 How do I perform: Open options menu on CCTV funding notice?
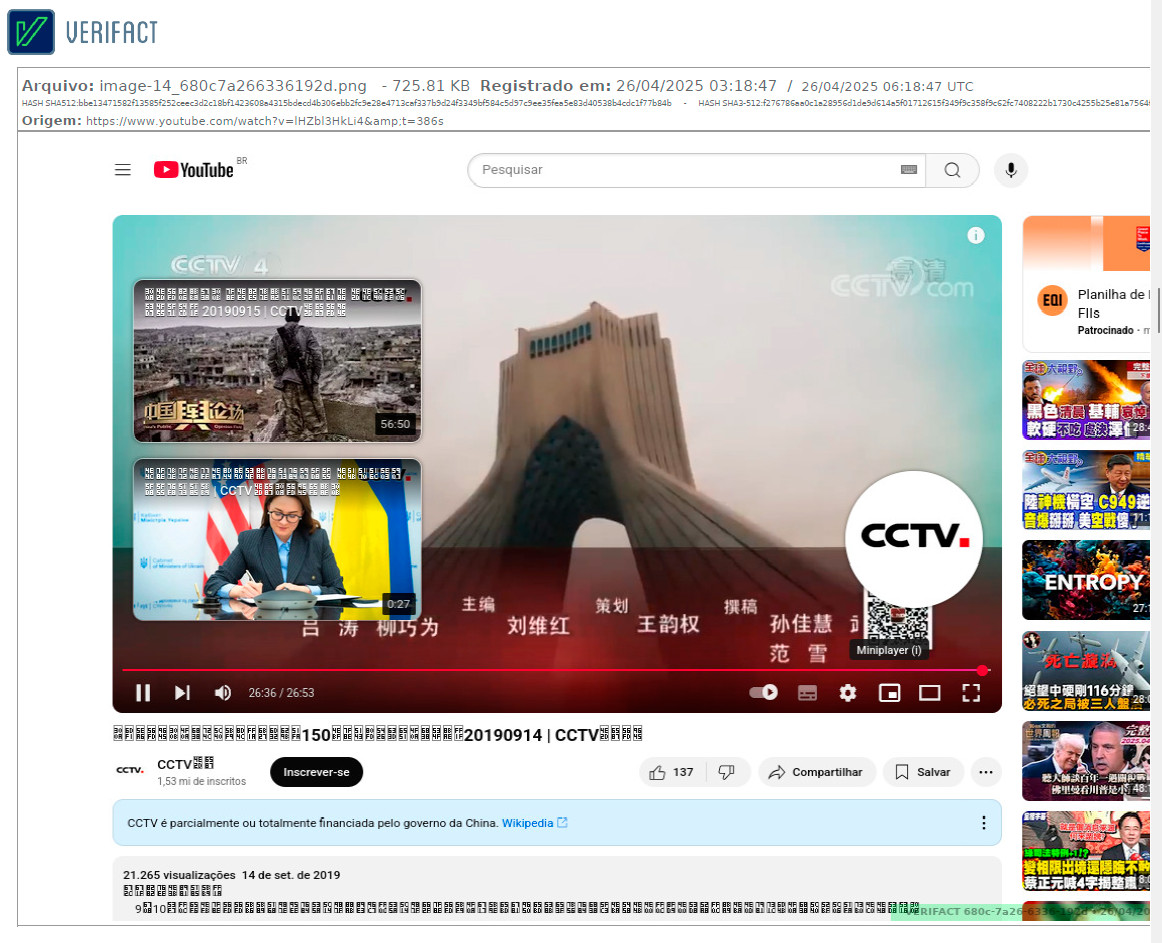coord(983,823)
